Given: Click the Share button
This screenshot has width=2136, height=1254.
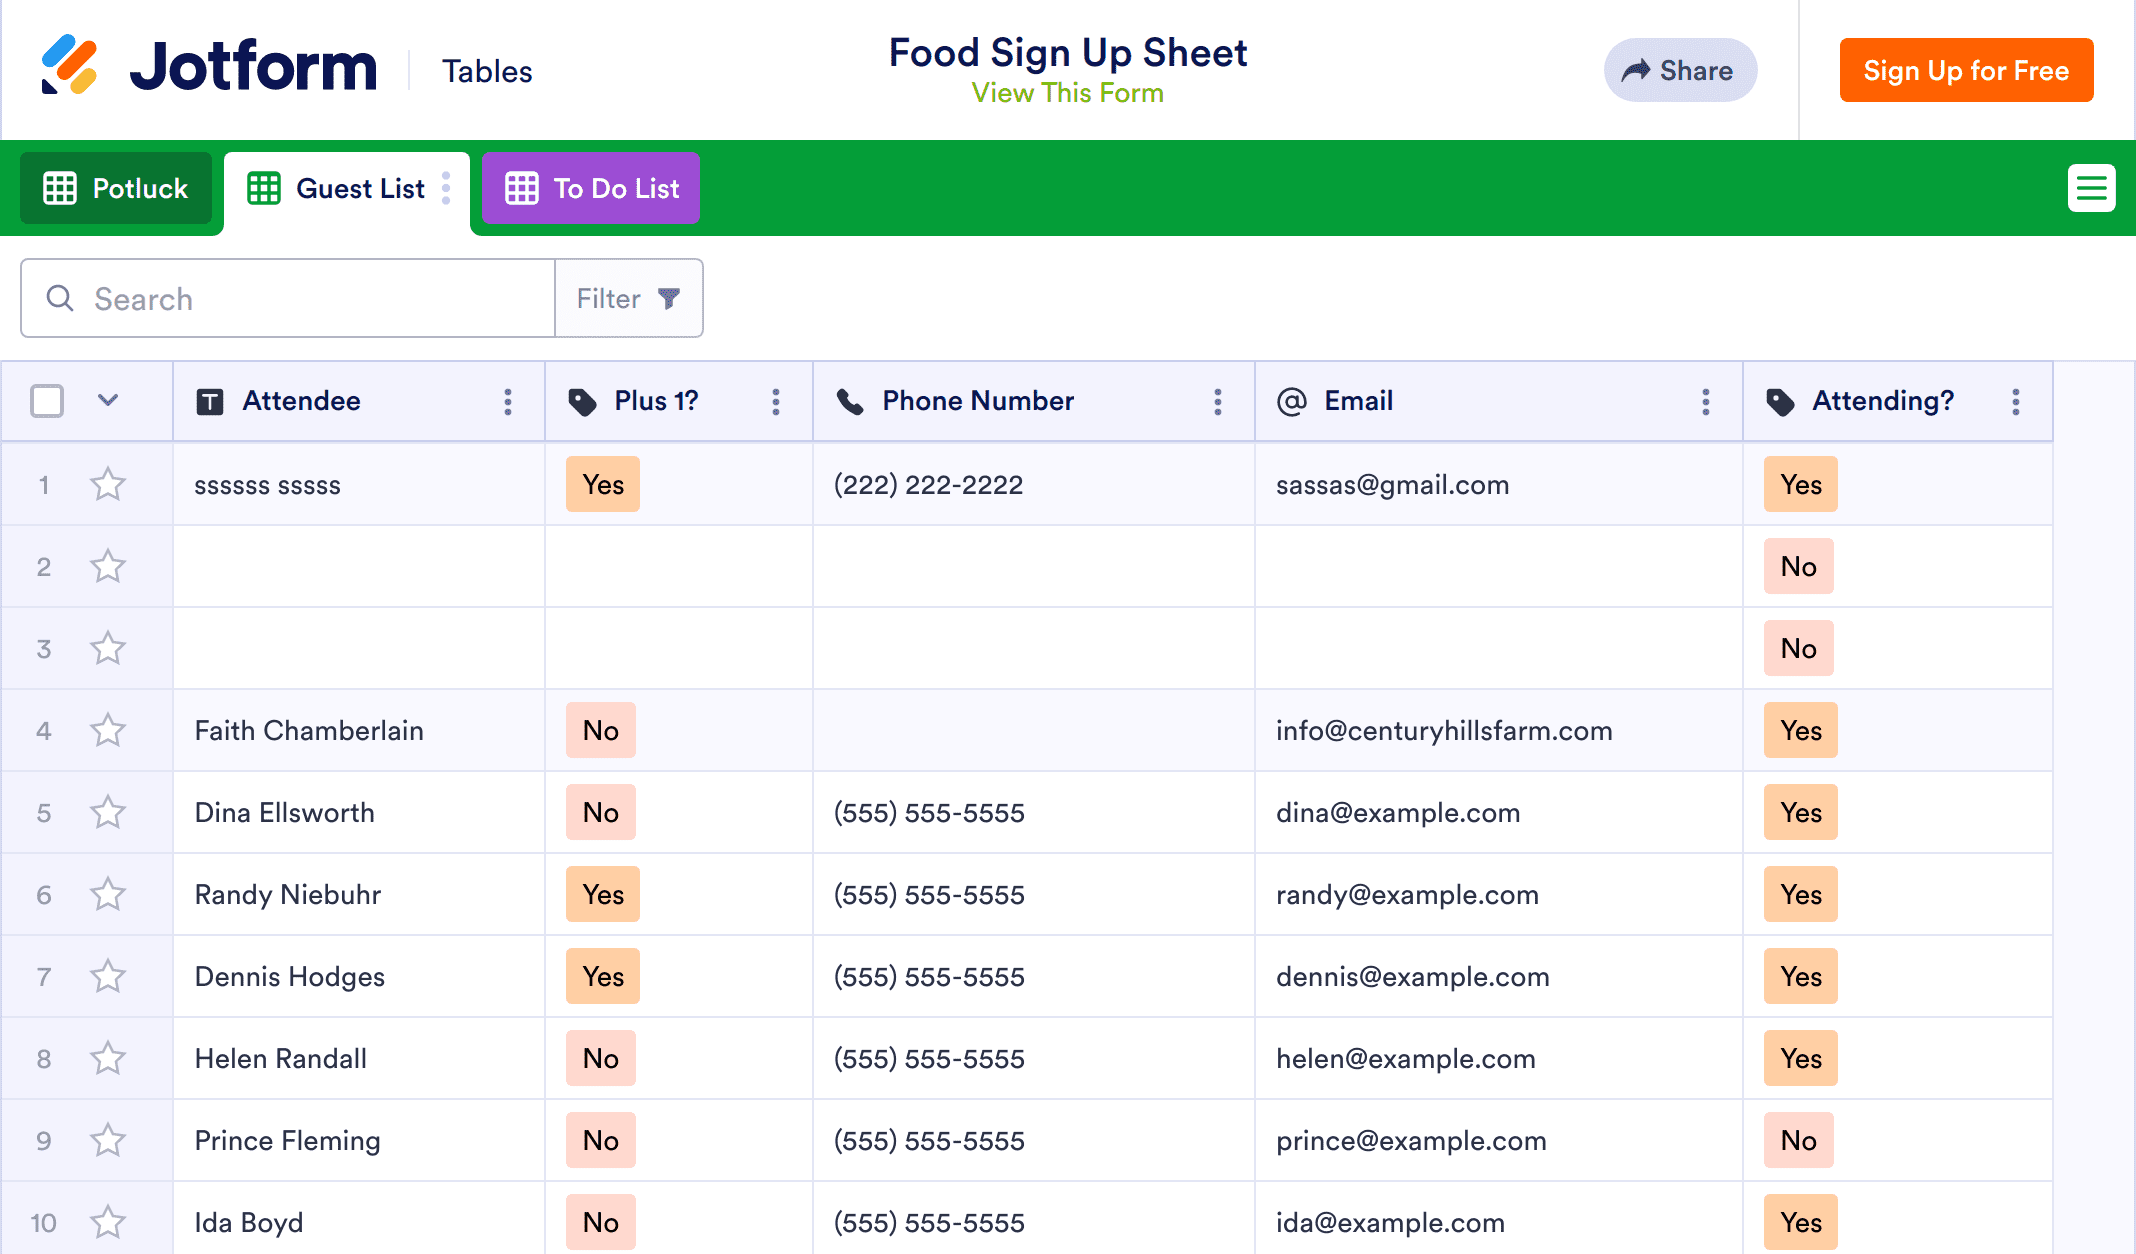Looking at the screenshot, I should [x=1679, y=70].
